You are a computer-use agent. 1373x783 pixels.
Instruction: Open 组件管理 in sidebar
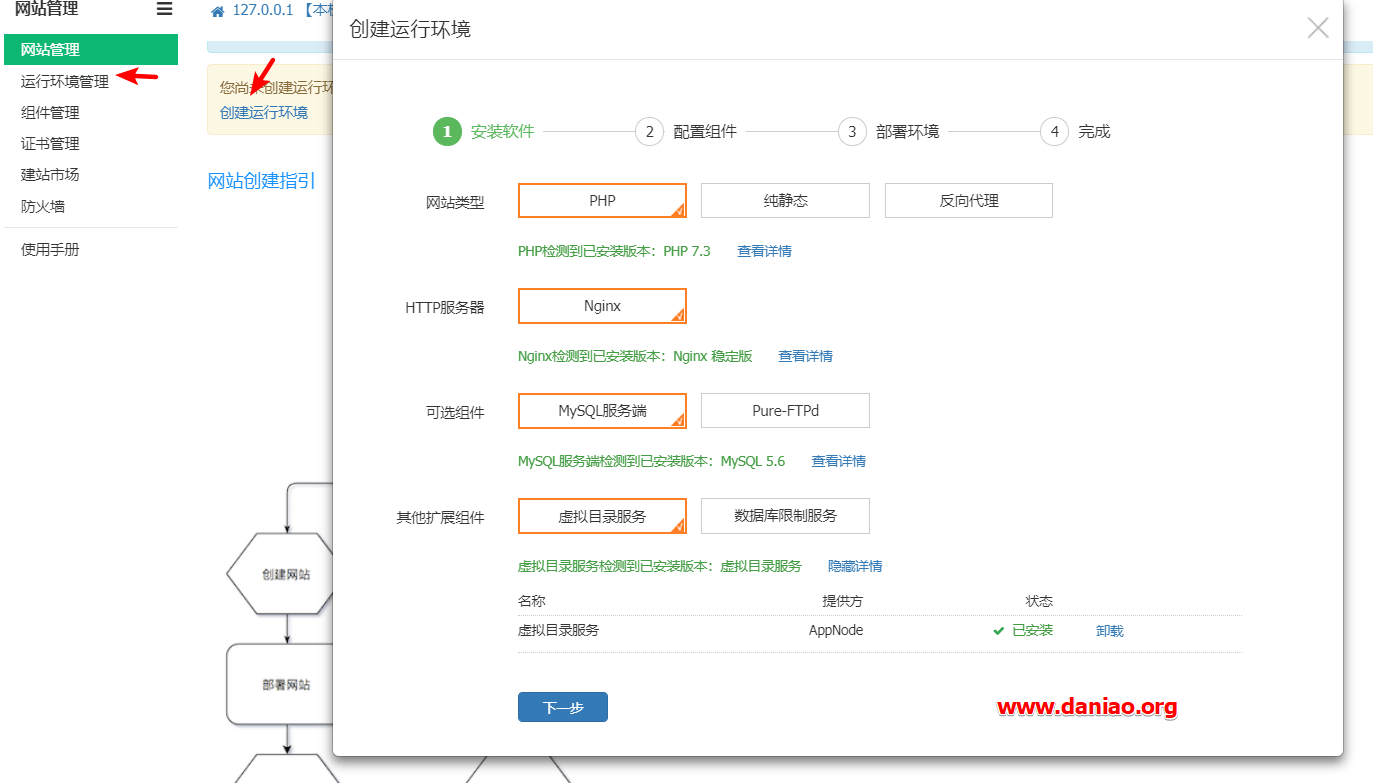50,112
